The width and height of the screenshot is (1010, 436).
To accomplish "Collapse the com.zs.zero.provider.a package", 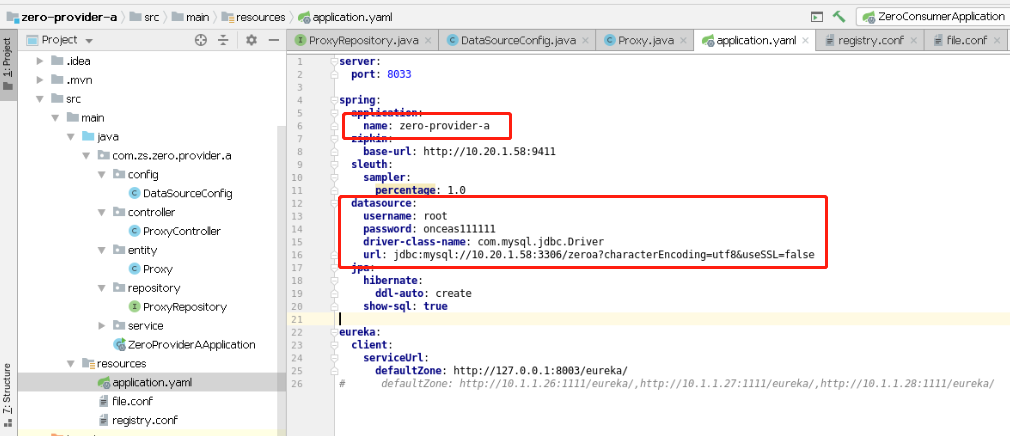I will click(x=86, y=156).
